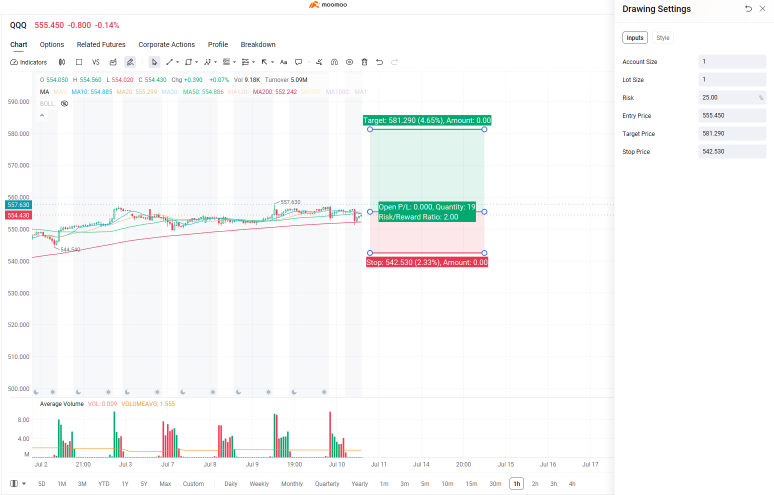774x495 pixels.
Task: Expand the pattern tool dropdown arrow
Action: tap(216, 62)
